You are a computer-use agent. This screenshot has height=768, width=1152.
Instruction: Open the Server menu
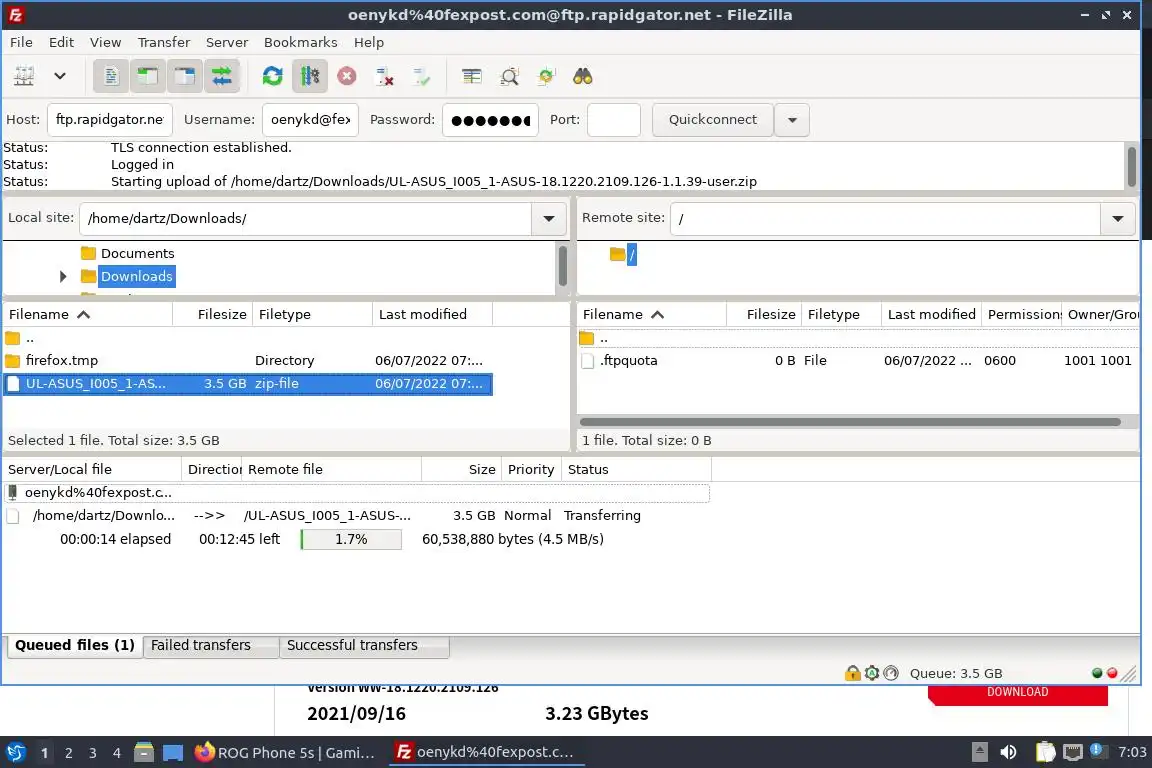226,42
